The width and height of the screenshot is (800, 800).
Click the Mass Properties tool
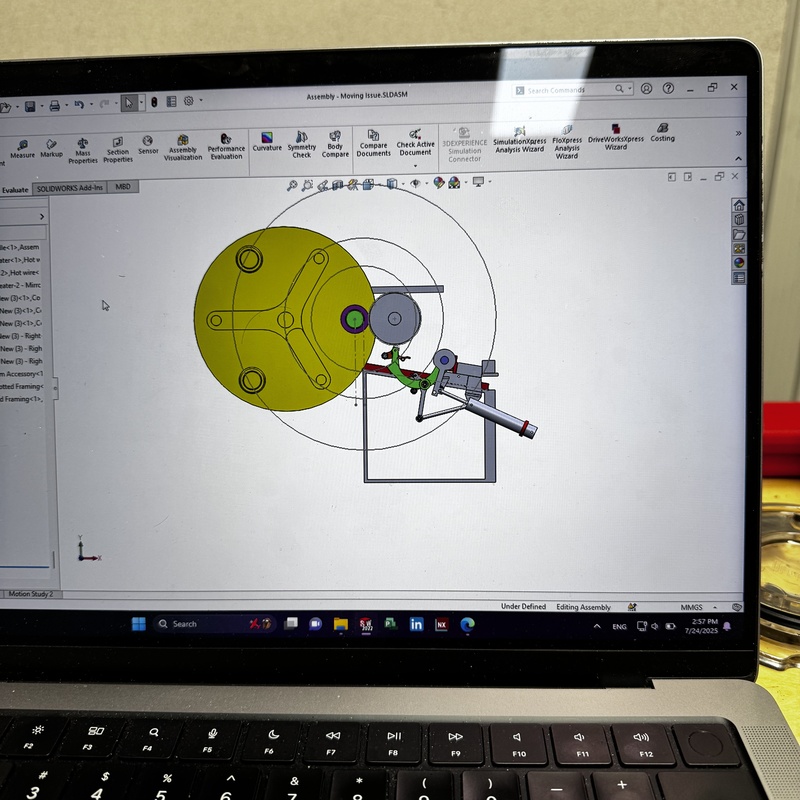[x=83, y=150]
